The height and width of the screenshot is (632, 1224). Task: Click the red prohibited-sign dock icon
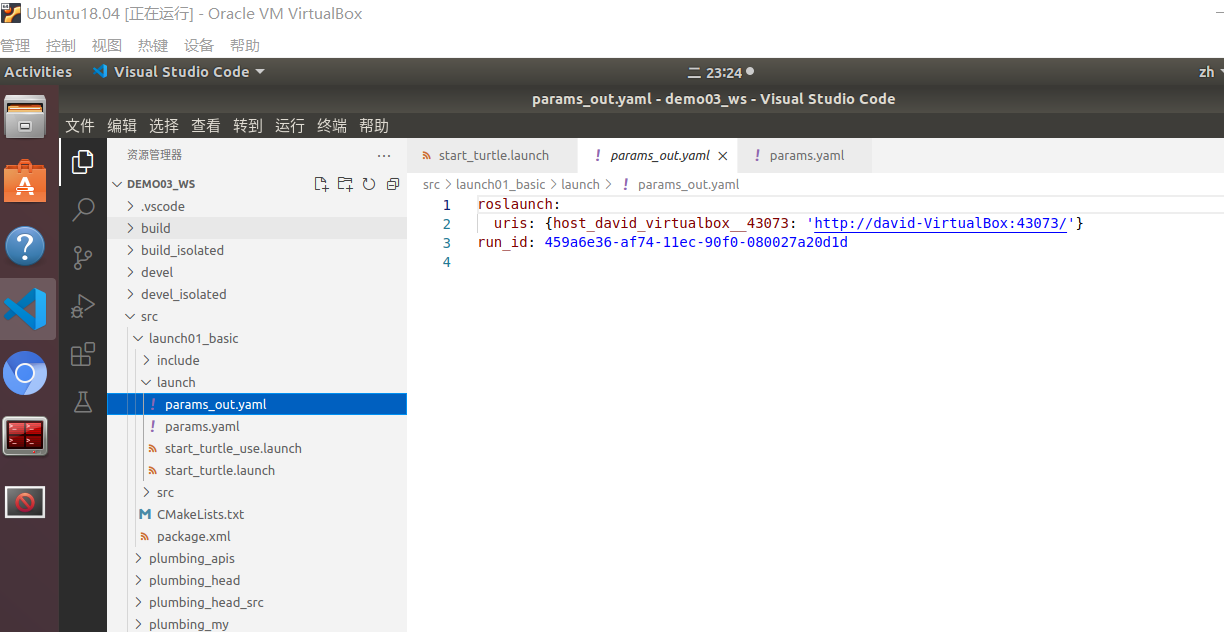[x=26, y=502]
